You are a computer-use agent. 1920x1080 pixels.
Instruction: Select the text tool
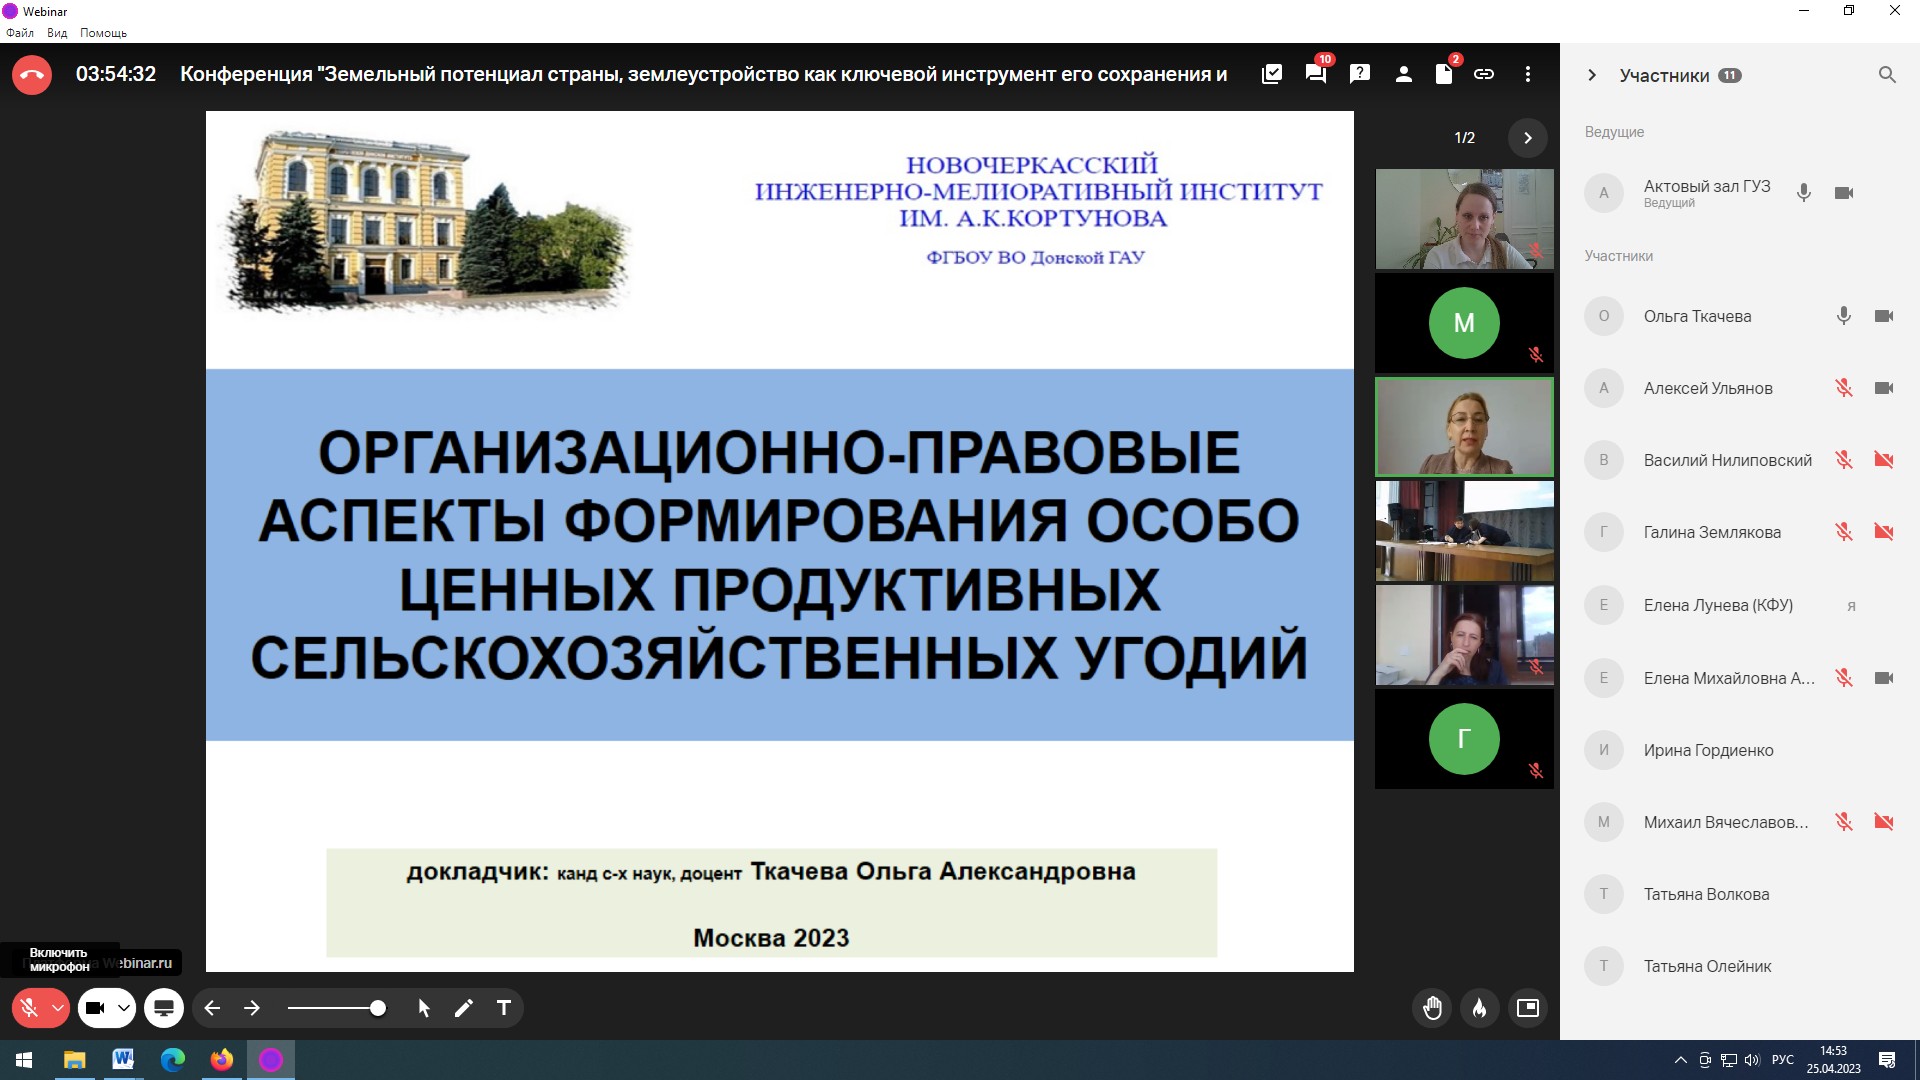(504, 1008)
